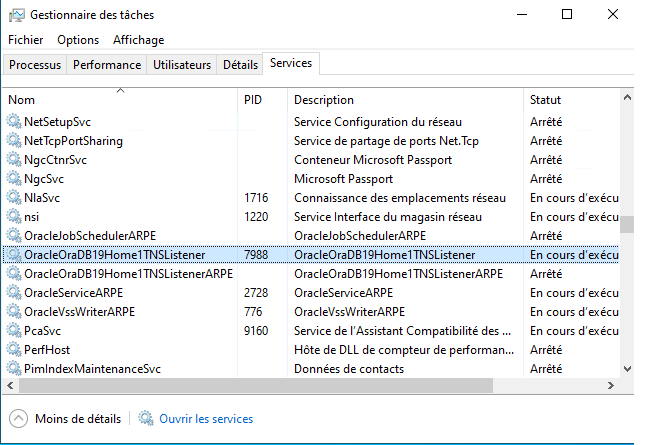The height and width of the screenshot is (445, 652).
Task: Open the Affichage menu
Action: (x=138, y=40)
